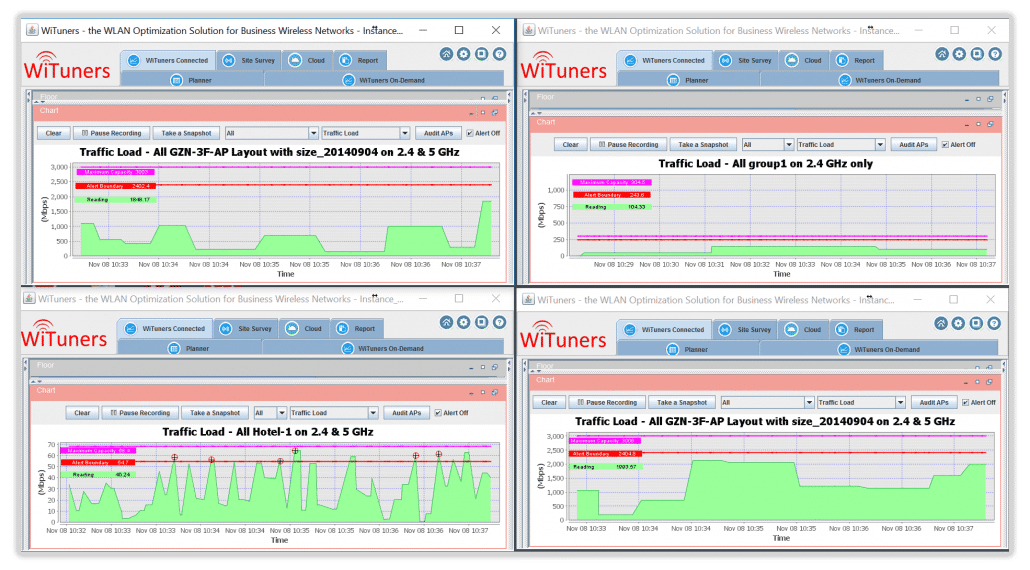Open Planner tab in lower GZN-3F-AP window
Screen dimensions: 1030x570
(687, 349)
